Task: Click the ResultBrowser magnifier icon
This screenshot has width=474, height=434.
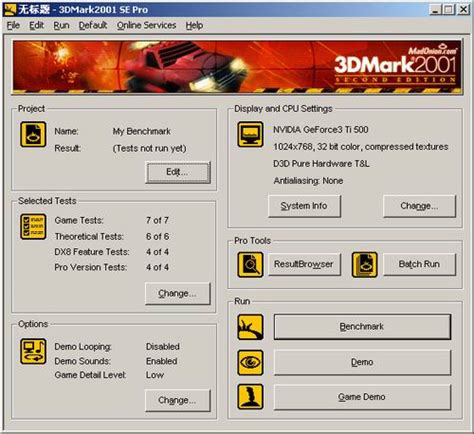Action: (x=250, y=265)
